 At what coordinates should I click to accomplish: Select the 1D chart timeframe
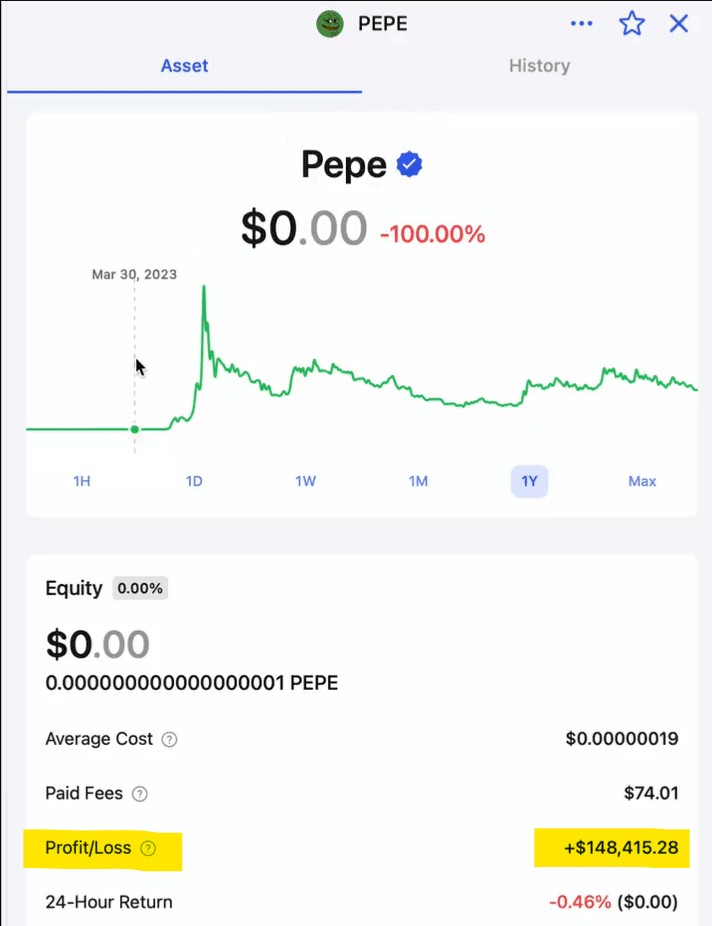[x=194, y=481]
